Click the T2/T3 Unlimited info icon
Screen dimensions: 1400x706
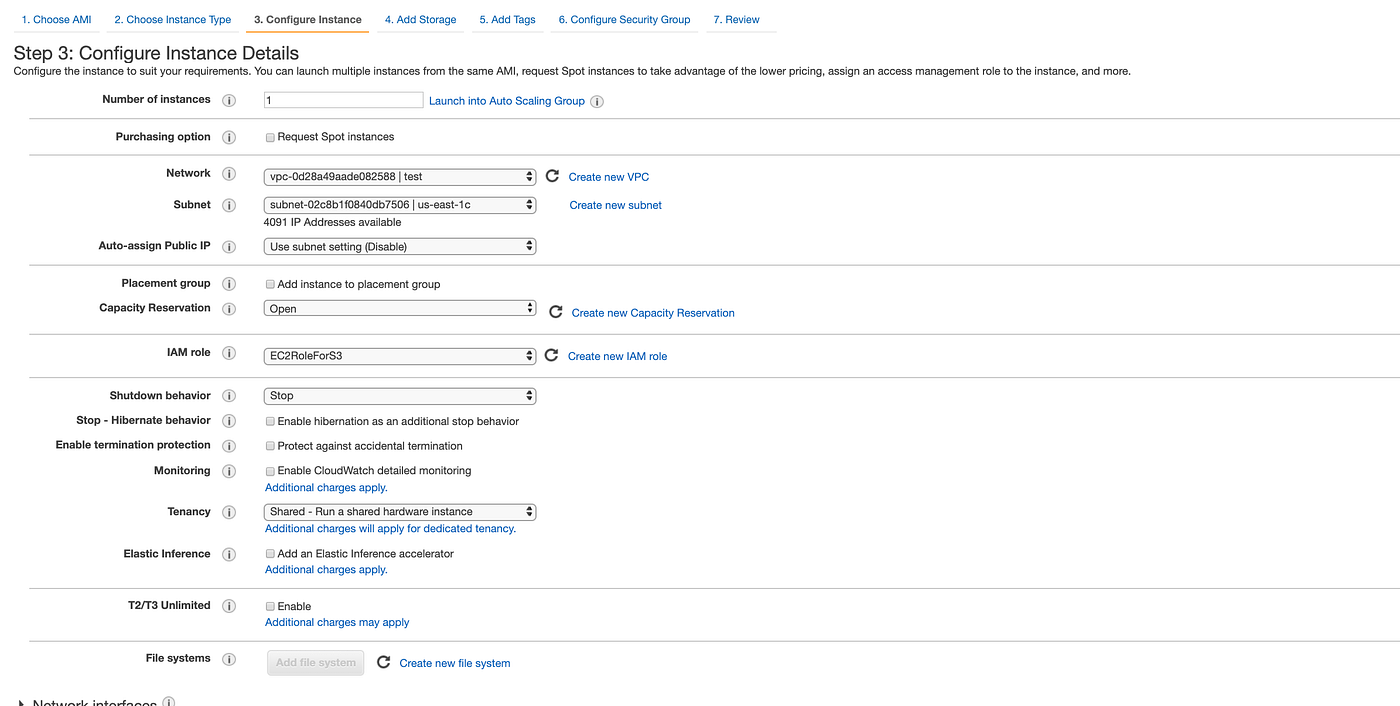point(229,606)
